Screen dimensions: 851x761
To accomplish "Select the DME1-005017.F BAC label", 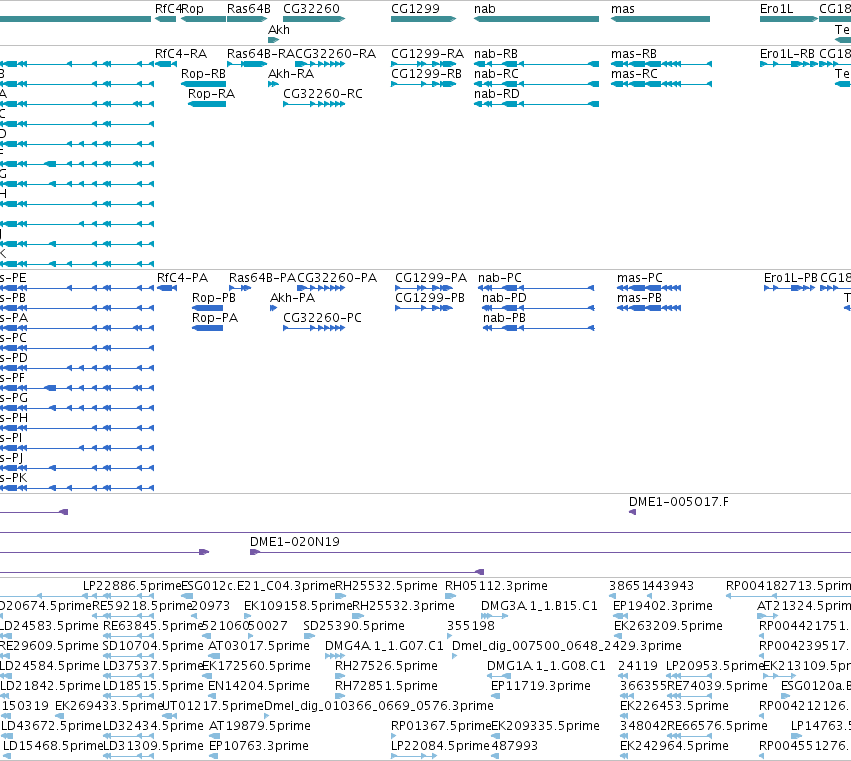I will [678, 502].
